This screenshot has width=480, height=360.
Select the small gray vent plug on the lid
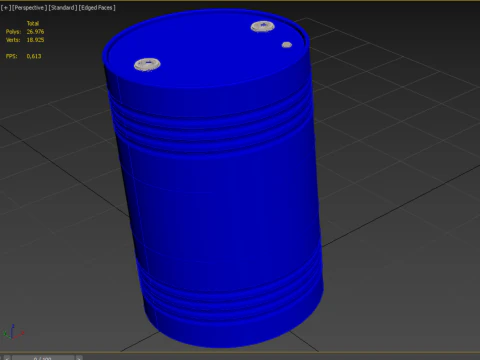coord(287,45)
